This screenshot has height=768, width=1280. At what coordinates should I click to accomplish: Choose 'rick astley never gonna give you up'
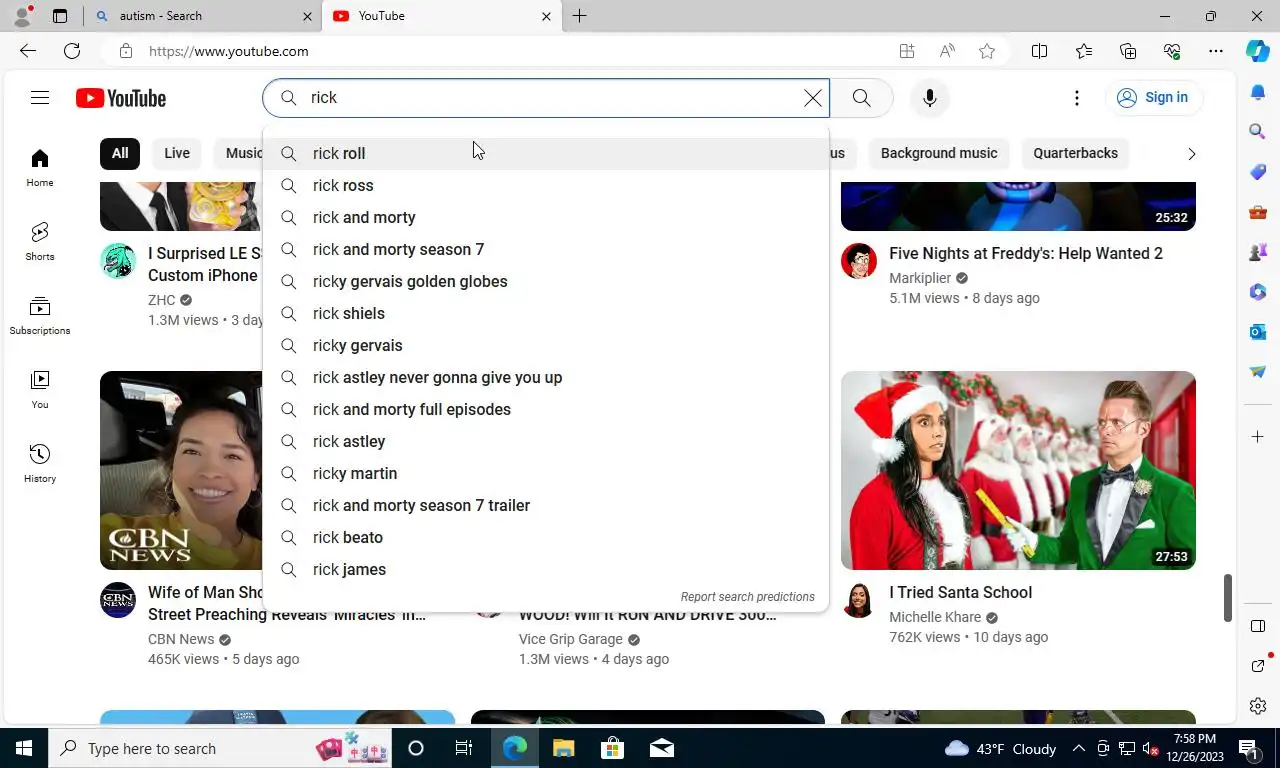546,377
